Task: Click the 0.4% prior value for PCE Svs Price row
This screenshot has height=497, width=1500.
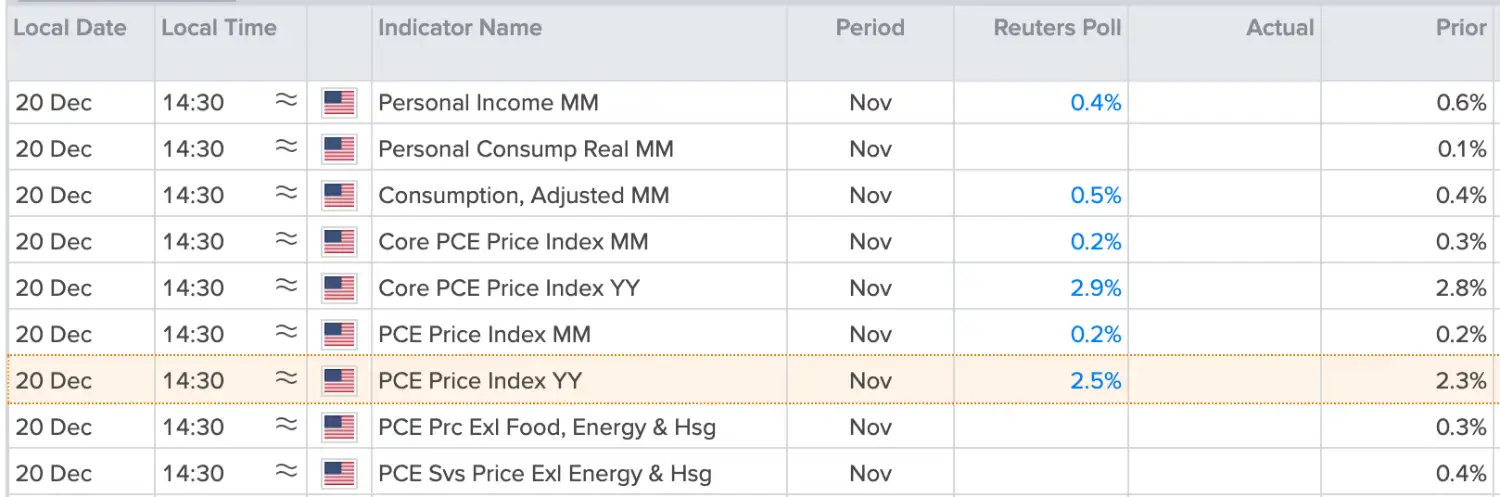Action: coord(1462,473)
